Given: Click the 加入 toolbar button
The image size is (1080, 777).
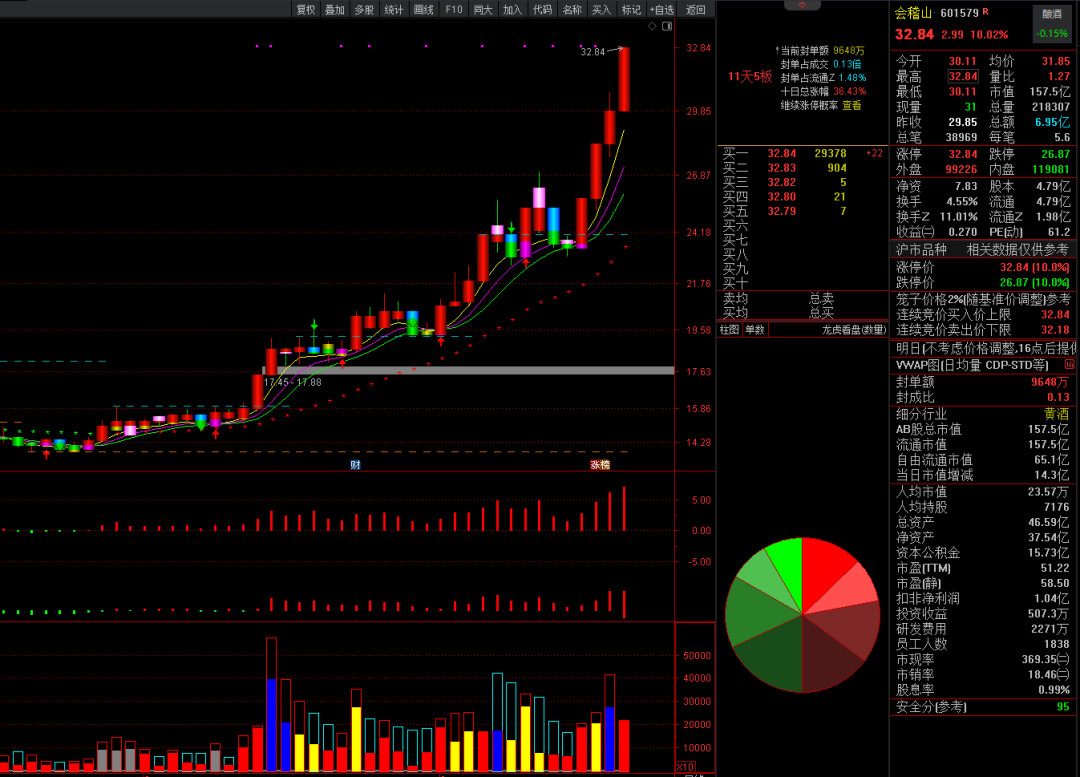Looking at the screenshot, I should [x=512, y=9].
